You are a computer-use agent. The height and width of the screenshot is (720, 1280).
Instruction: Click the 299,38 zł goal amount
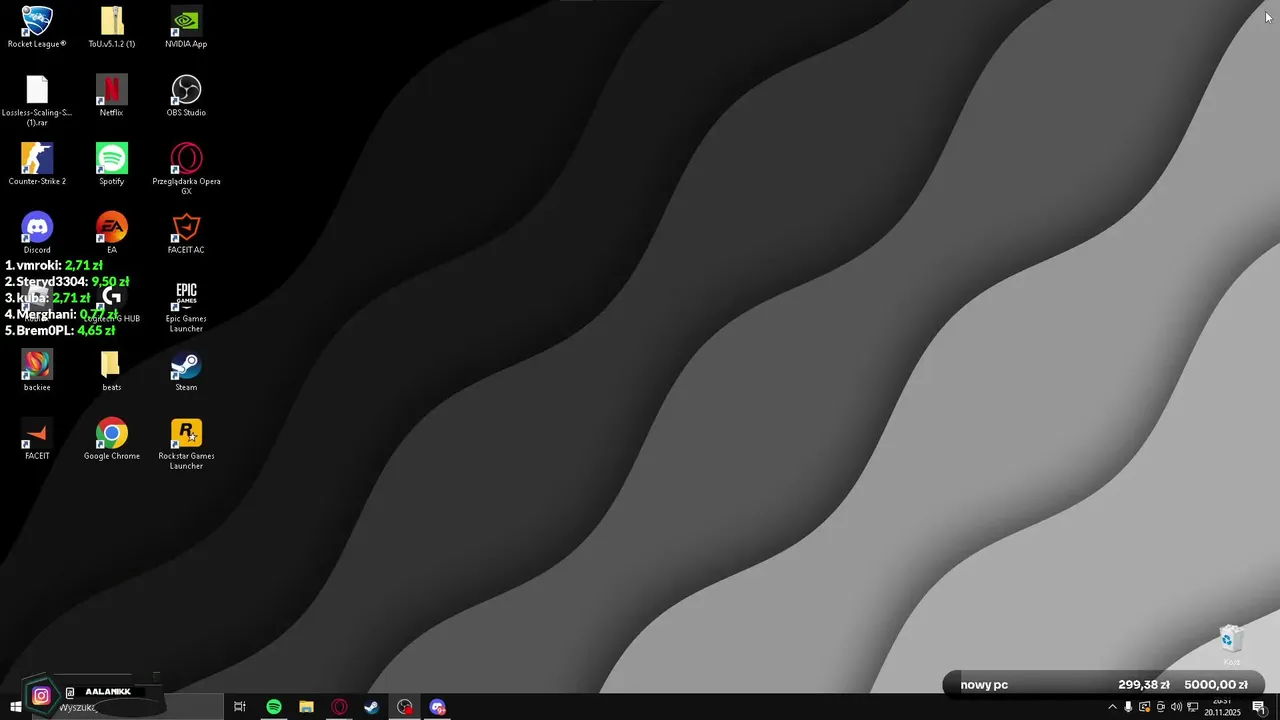click(x=1144, y=685)
